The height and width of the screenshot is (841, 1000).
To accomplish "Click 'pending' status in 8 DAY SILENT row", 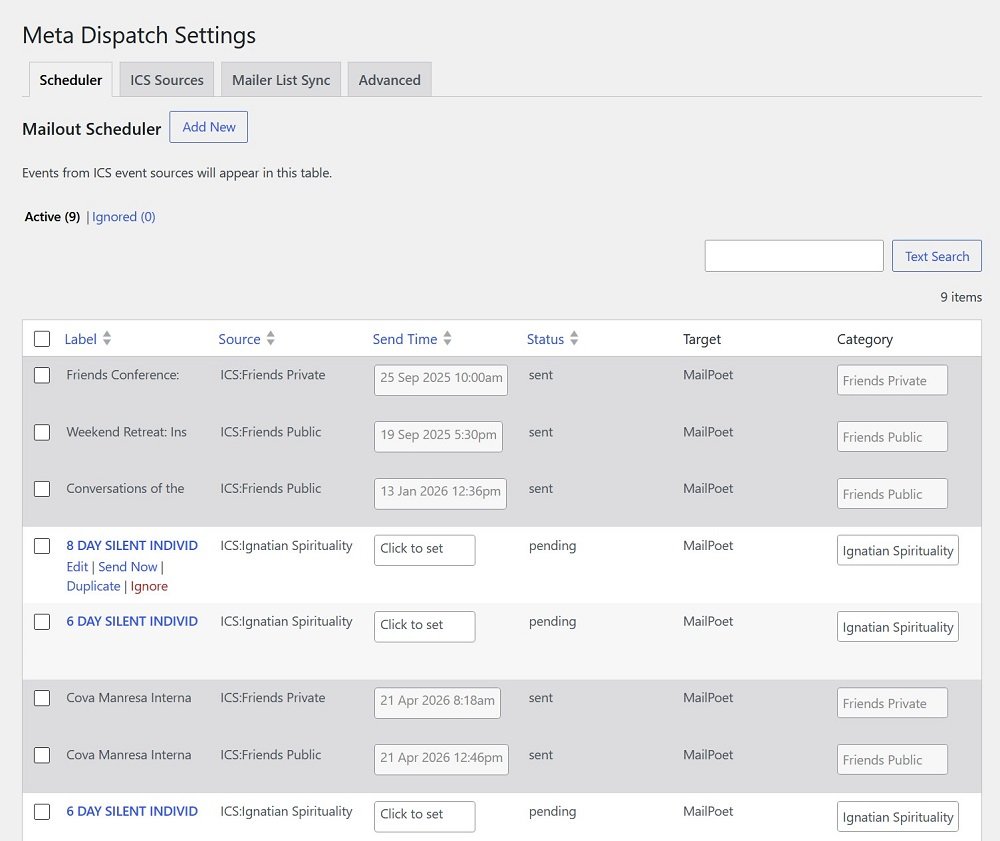I will pyautogui.click(x=552, y=546).
